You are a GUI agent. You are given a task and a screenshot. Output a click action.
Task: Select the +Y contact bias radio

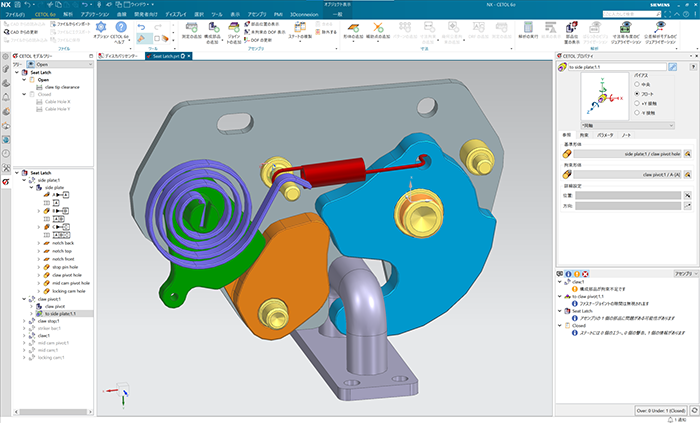[x=637, y=103]
